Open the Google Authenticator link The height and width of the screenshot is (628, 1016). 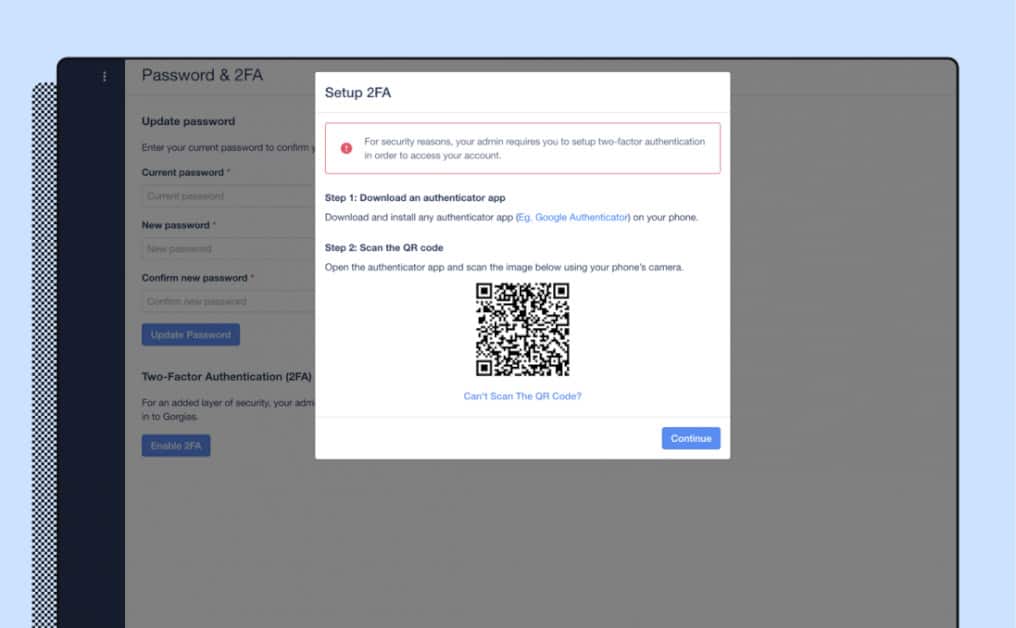[573, 217]
